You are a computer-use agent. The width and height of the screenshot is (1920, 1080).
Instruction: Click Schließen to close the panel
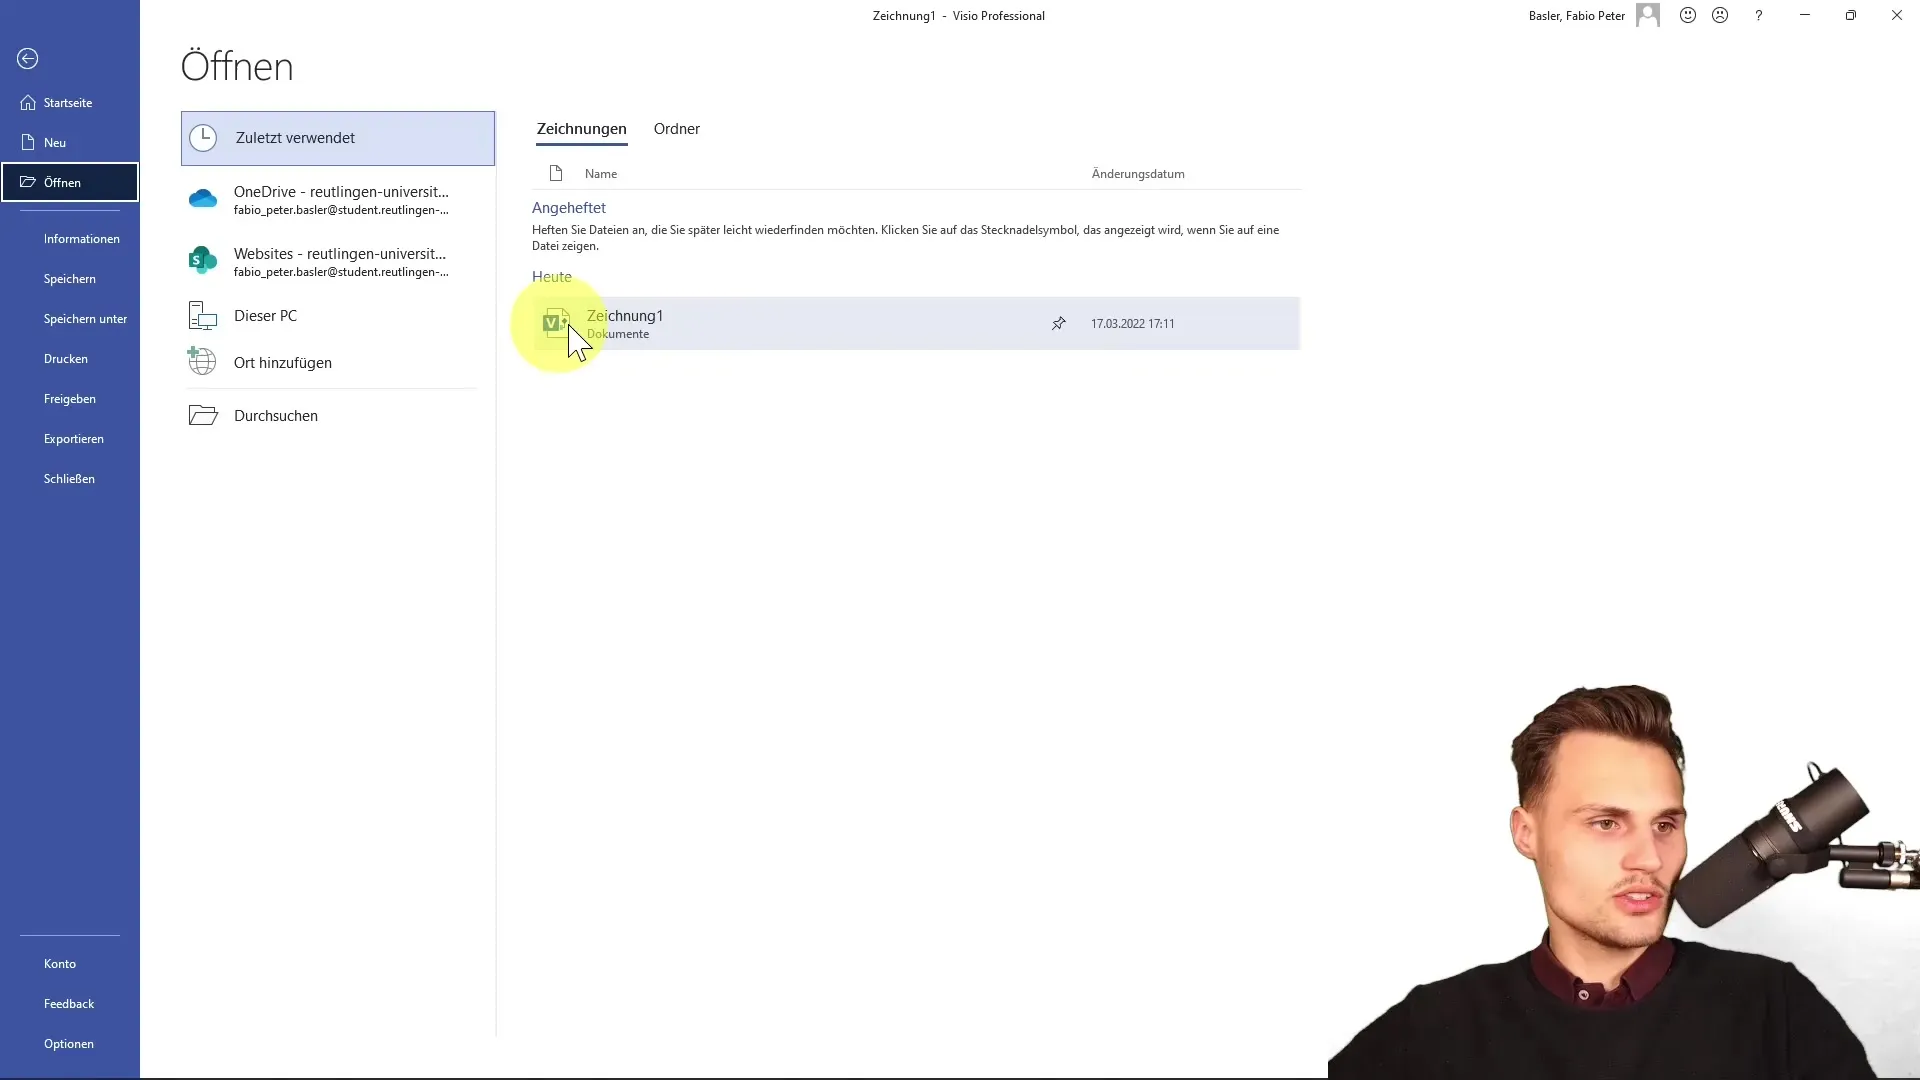tap(69, 477)
